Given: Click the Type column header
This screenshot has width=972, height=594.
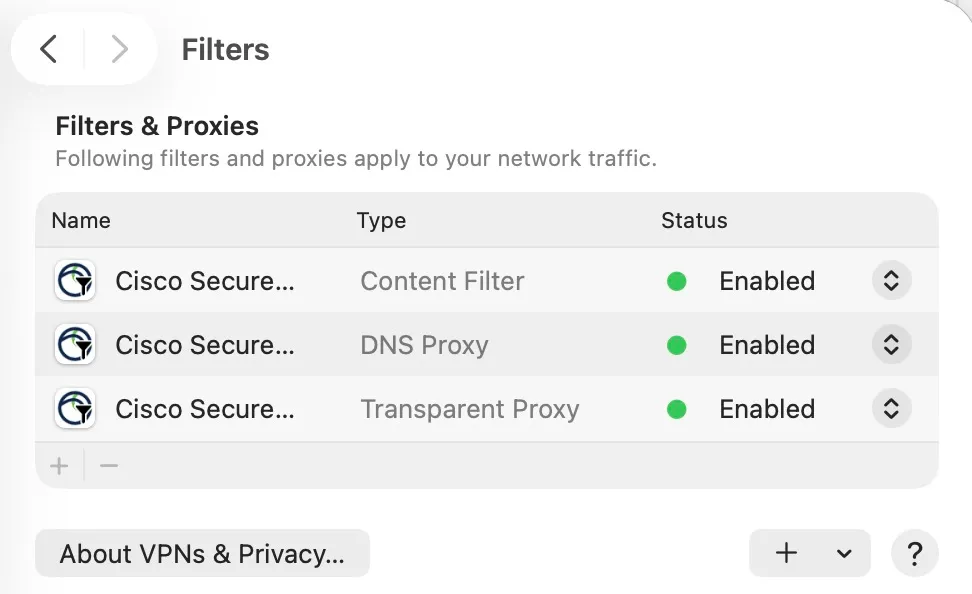Looking at the screenshot, I should (381, 220).
